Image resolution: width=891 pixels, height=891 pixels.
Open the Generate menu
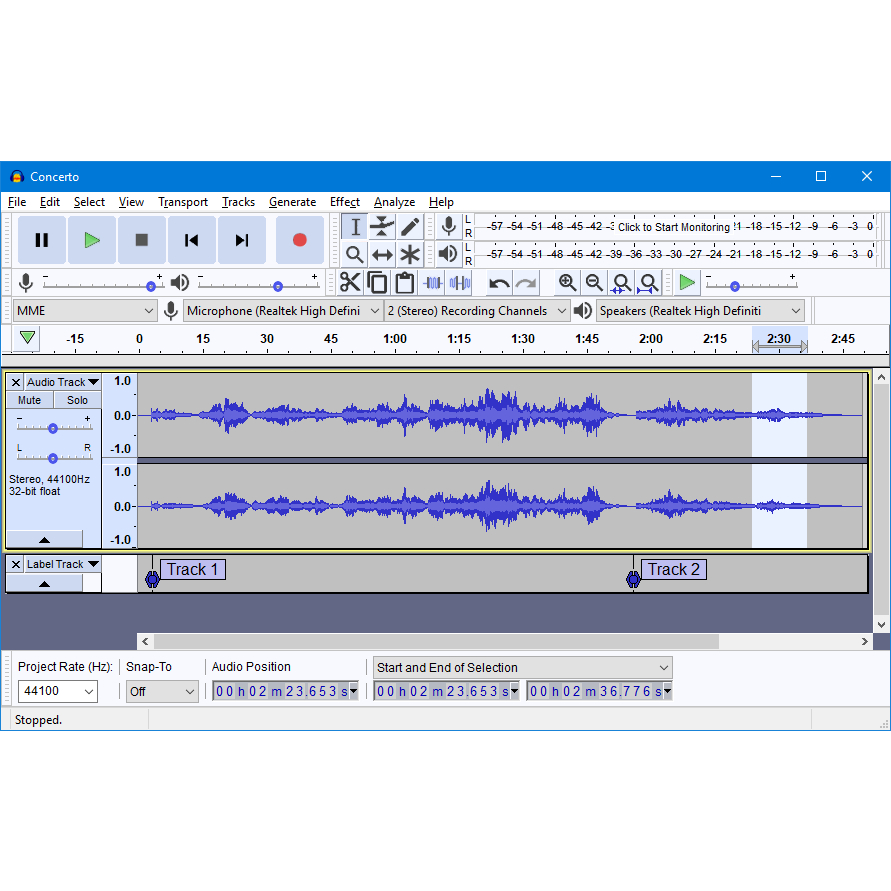tap(292, 202)
